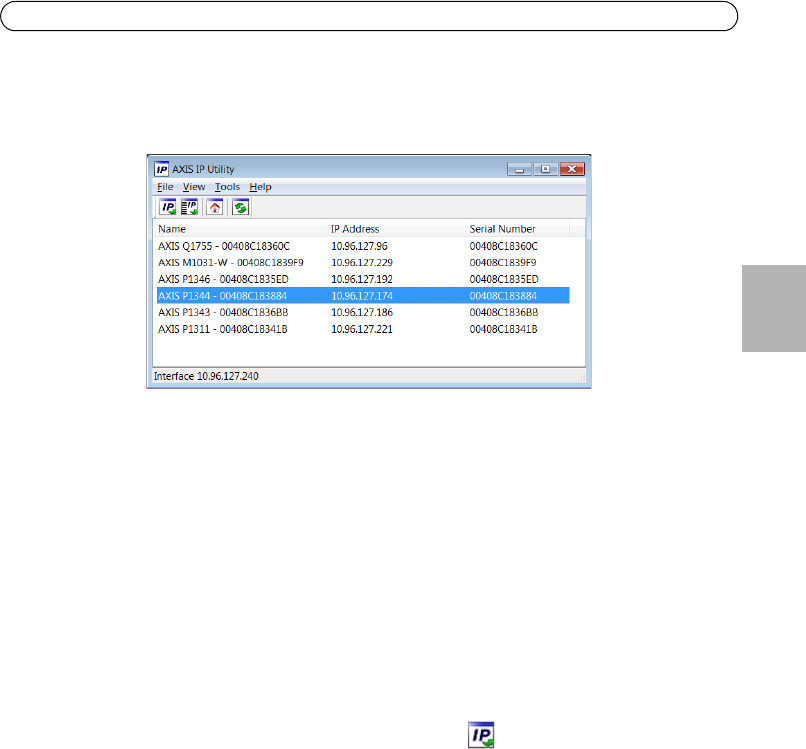
Task: Select the AXIS P1311 - 00408C18341B device name
Action: (223, 329)
